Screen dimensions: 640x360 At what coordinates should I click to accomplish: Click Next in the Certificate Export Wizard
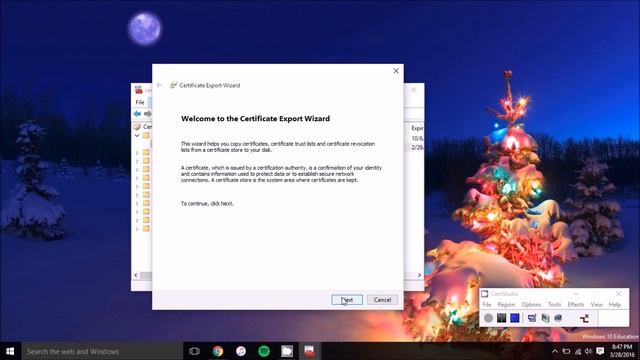pos(347,300)
